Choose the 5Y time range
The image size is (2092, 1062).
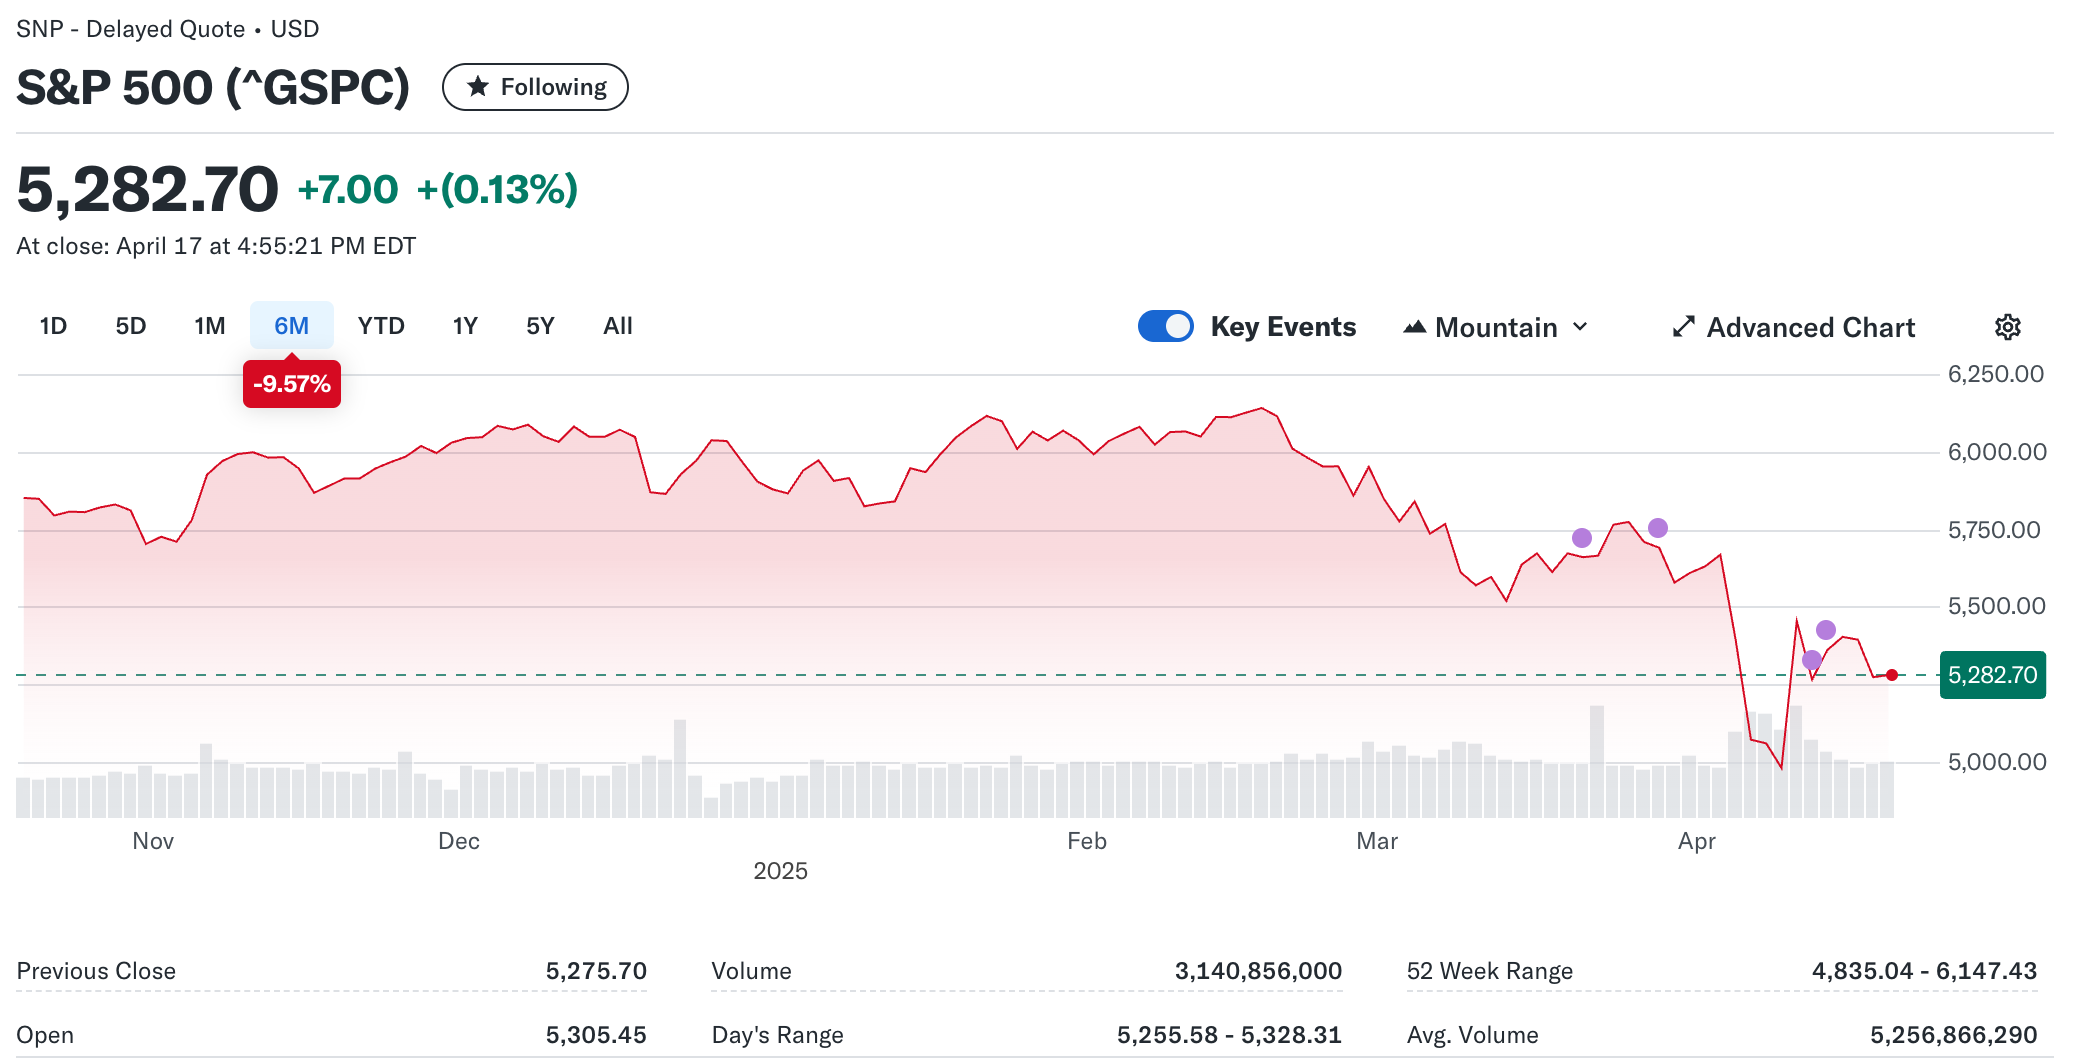click(x=540, y=326)
